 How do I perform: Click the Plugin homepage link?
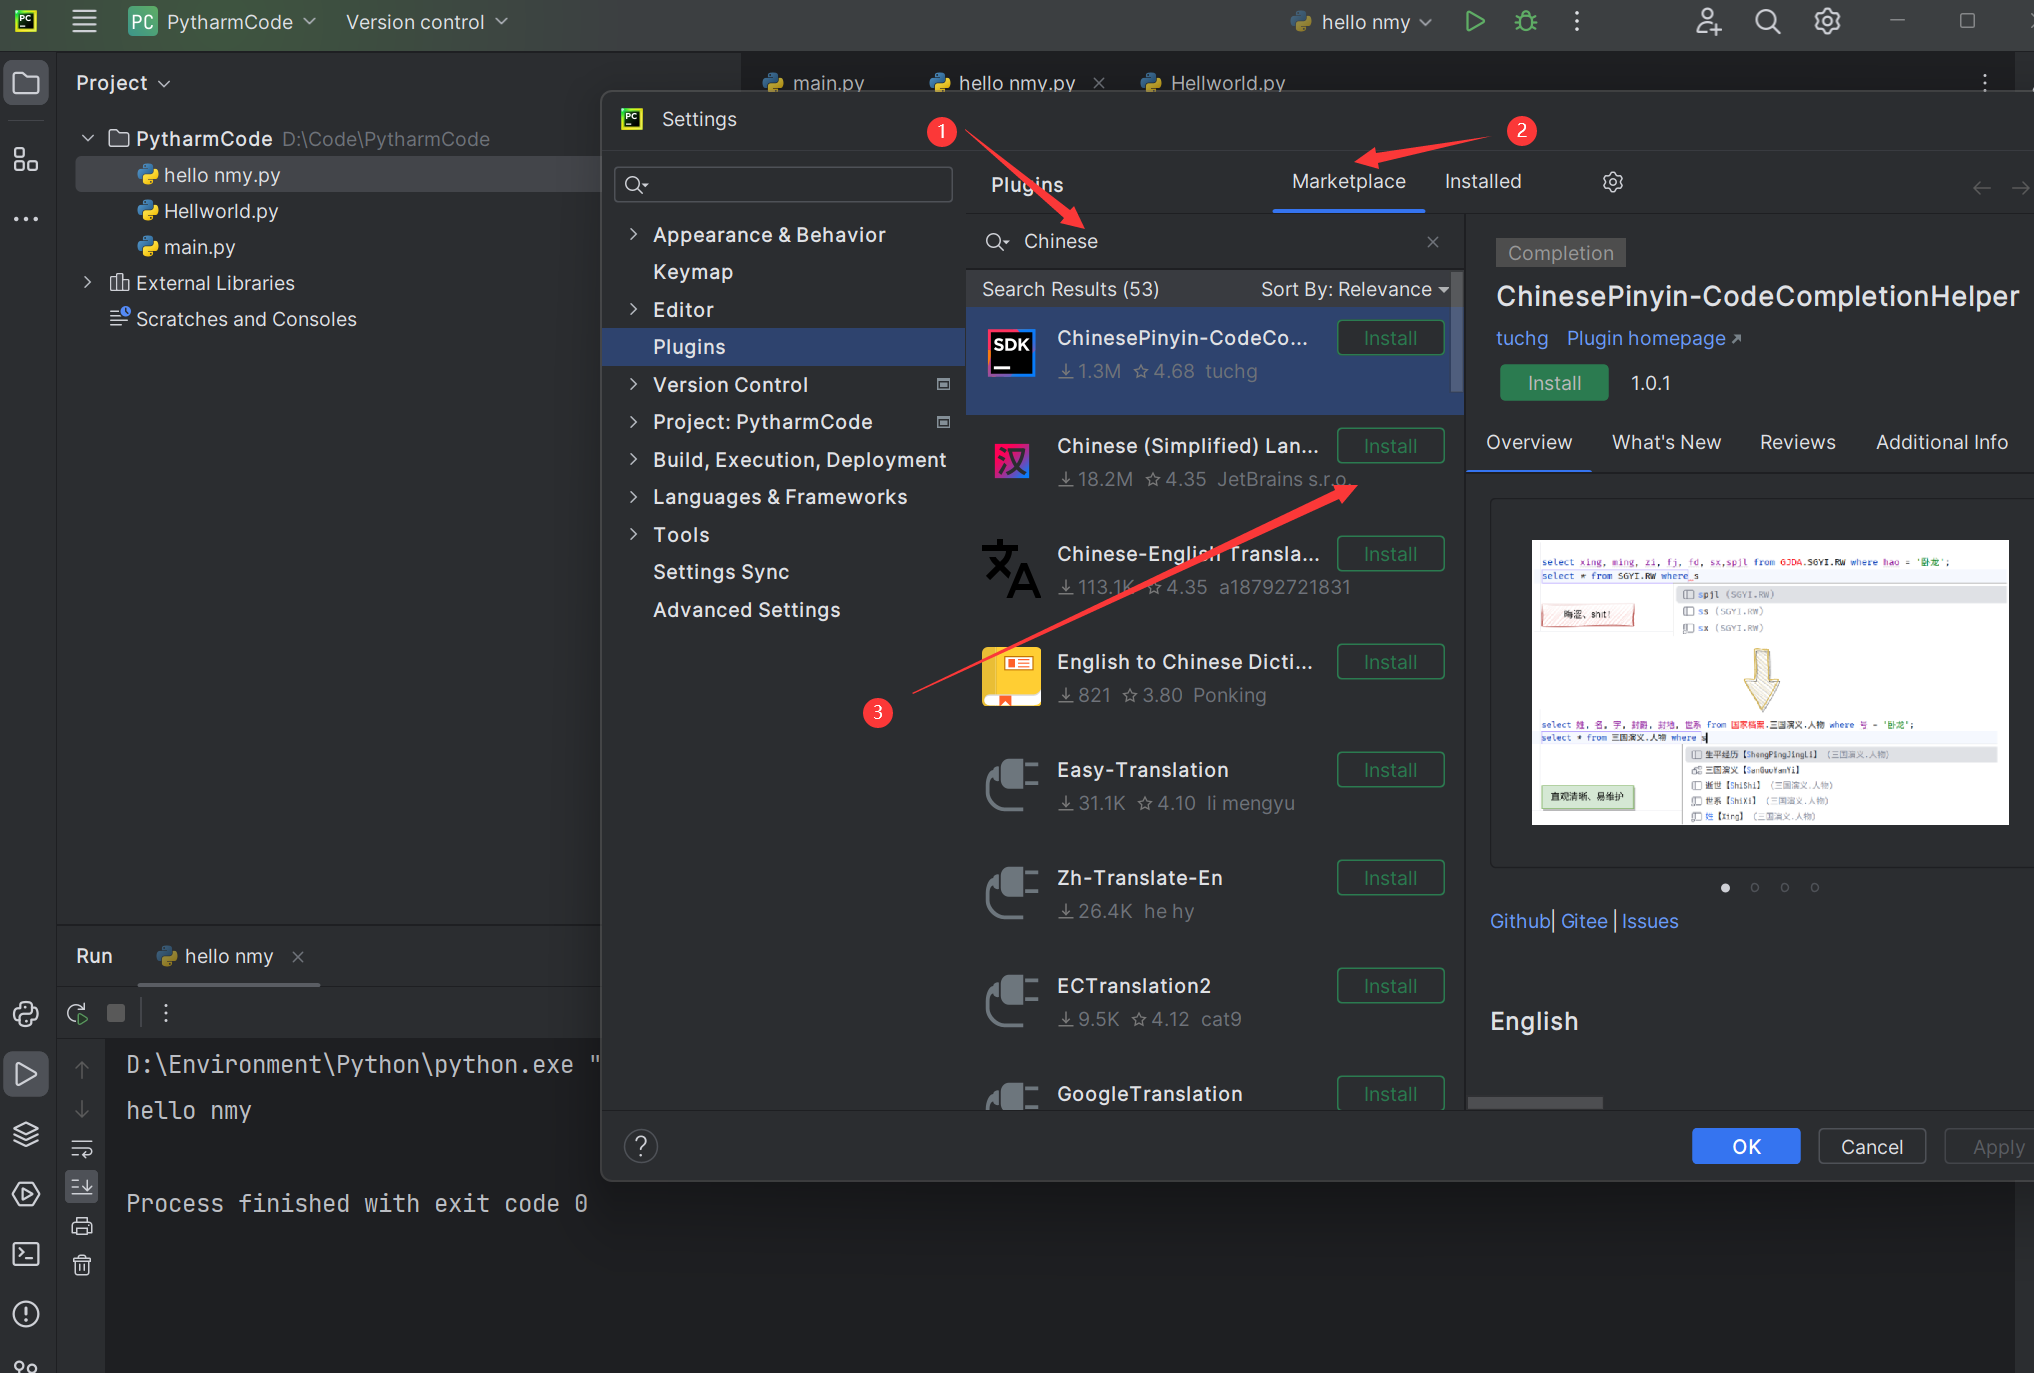pyautogui.click(x=1651, y=337)
